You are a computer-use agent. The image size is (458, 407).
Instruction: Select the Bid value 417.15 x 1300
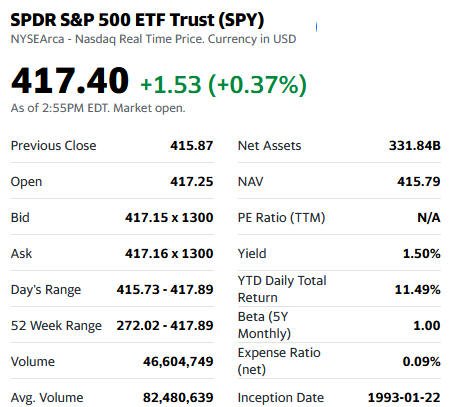coord(169,218)
